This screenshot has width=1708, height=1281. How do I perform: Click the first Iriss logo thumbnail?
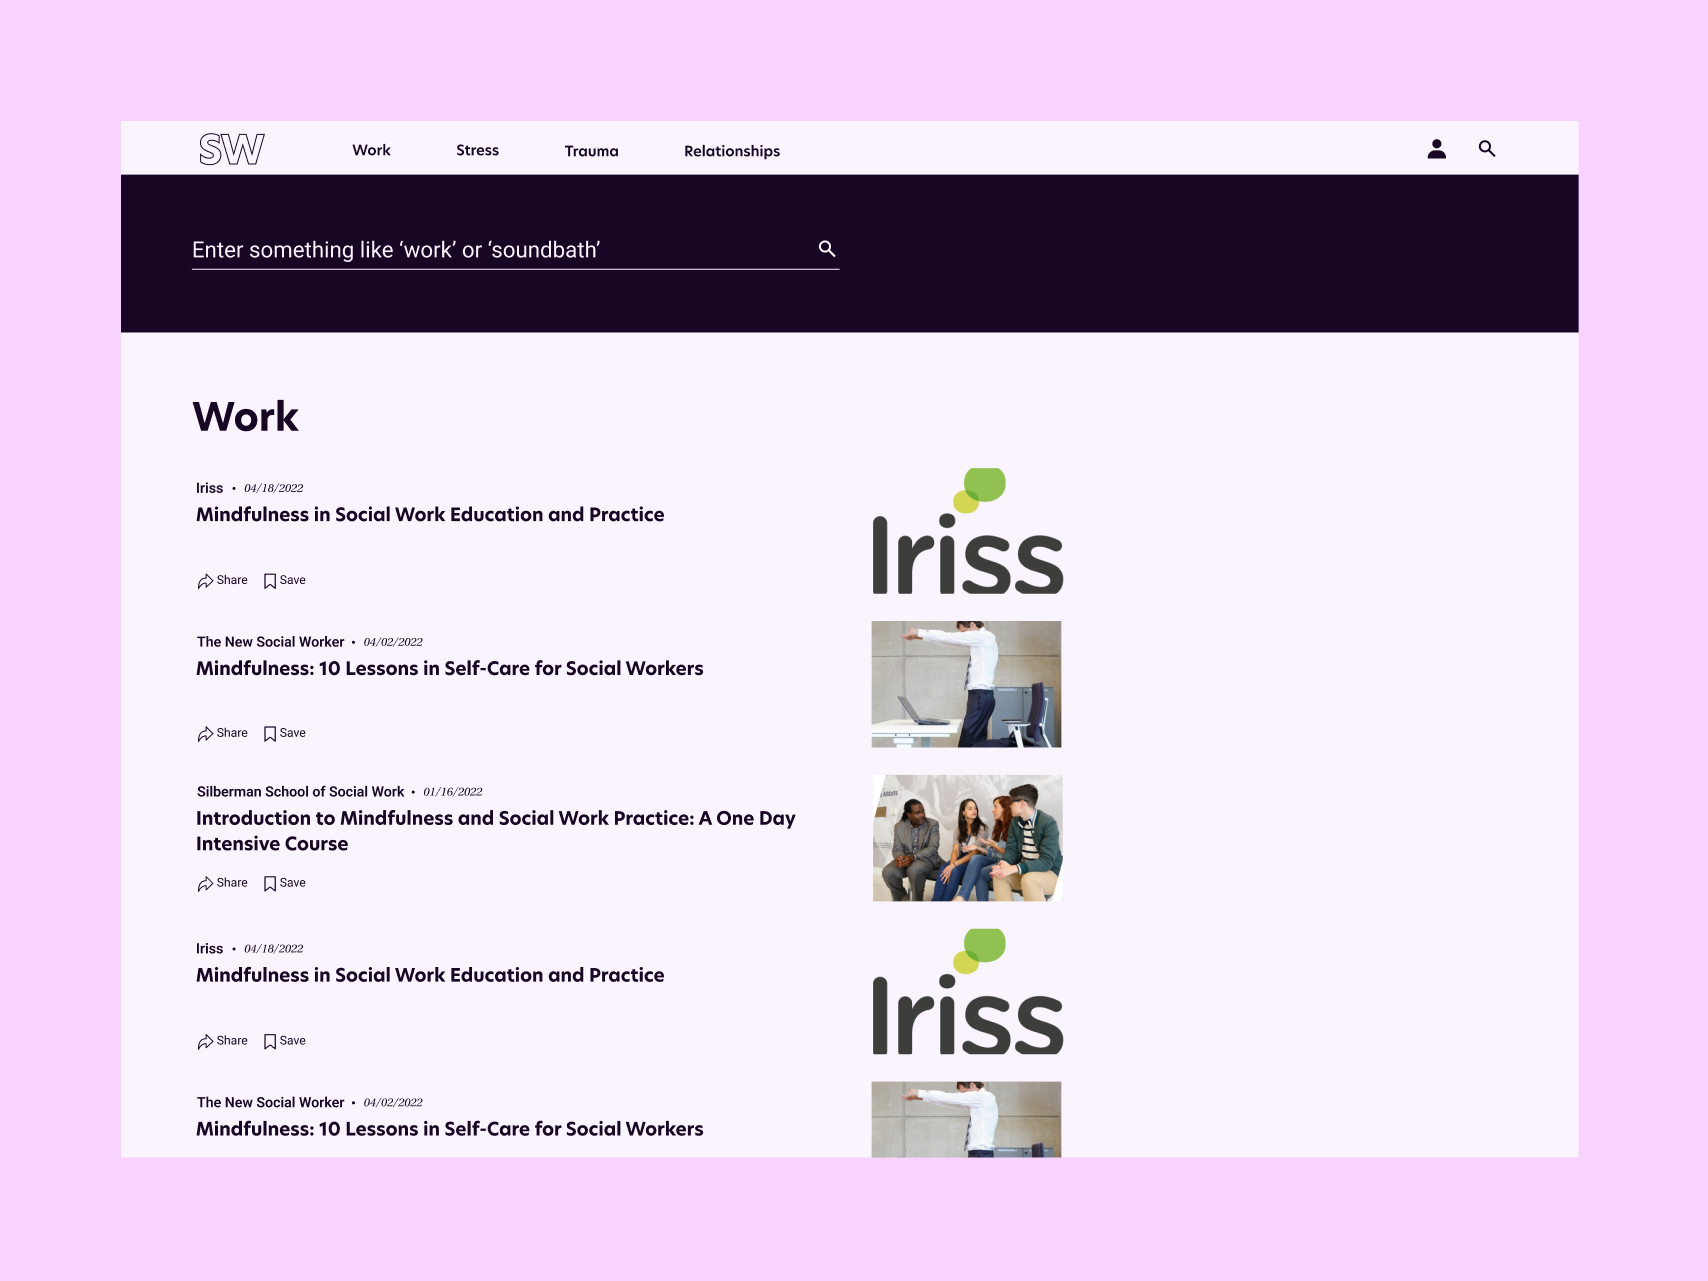(x=967, y=531)
